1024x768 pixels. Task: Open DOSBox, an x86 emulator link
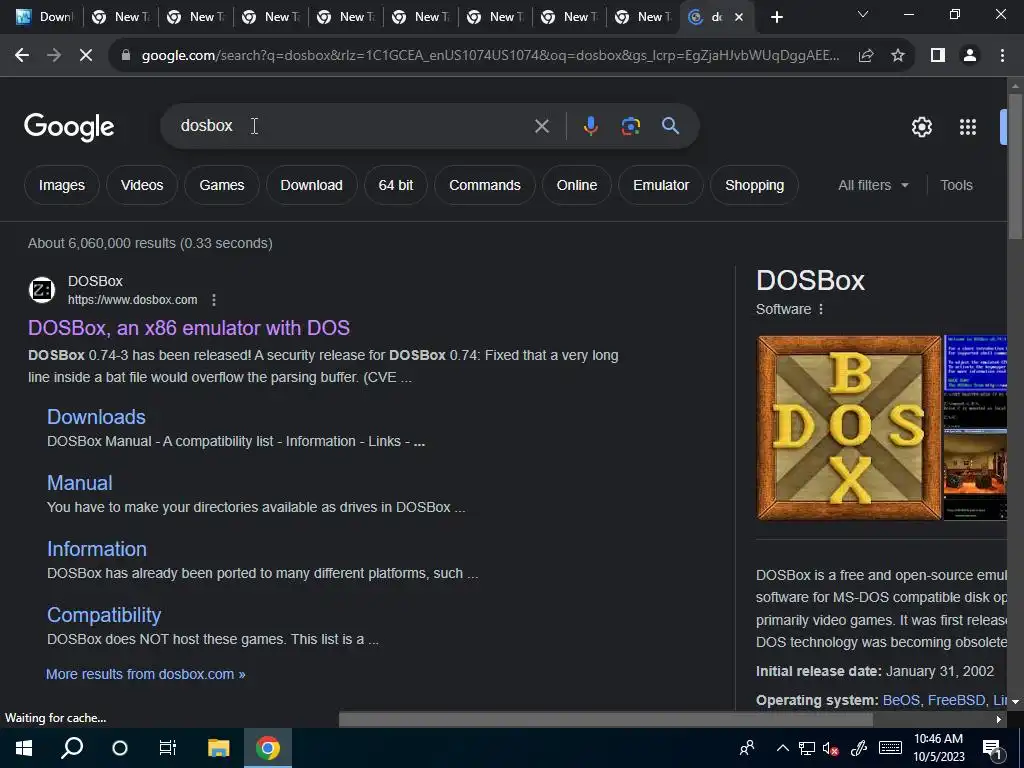189,328
